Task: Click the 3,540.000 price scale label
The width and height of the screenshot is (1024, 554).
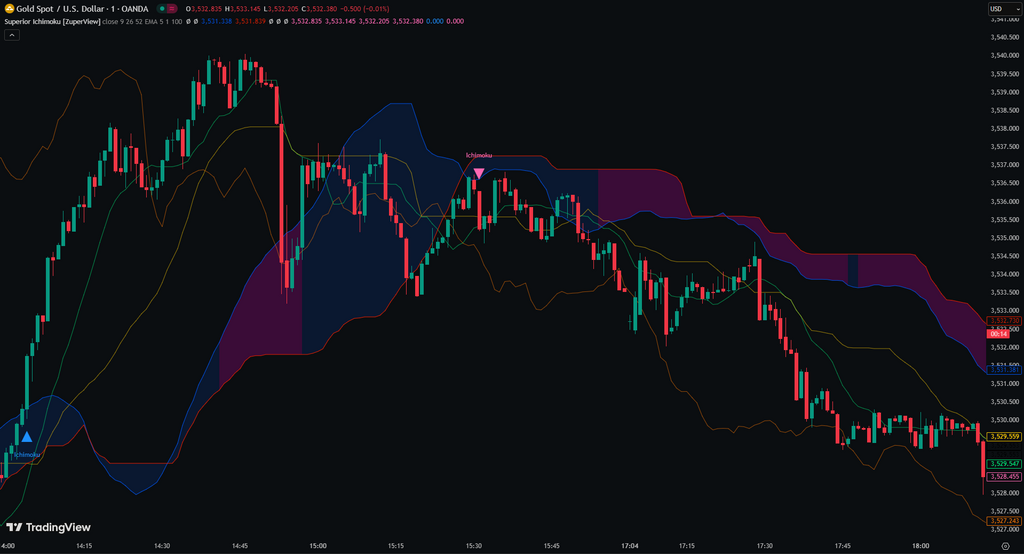Action: [1004, 56]
